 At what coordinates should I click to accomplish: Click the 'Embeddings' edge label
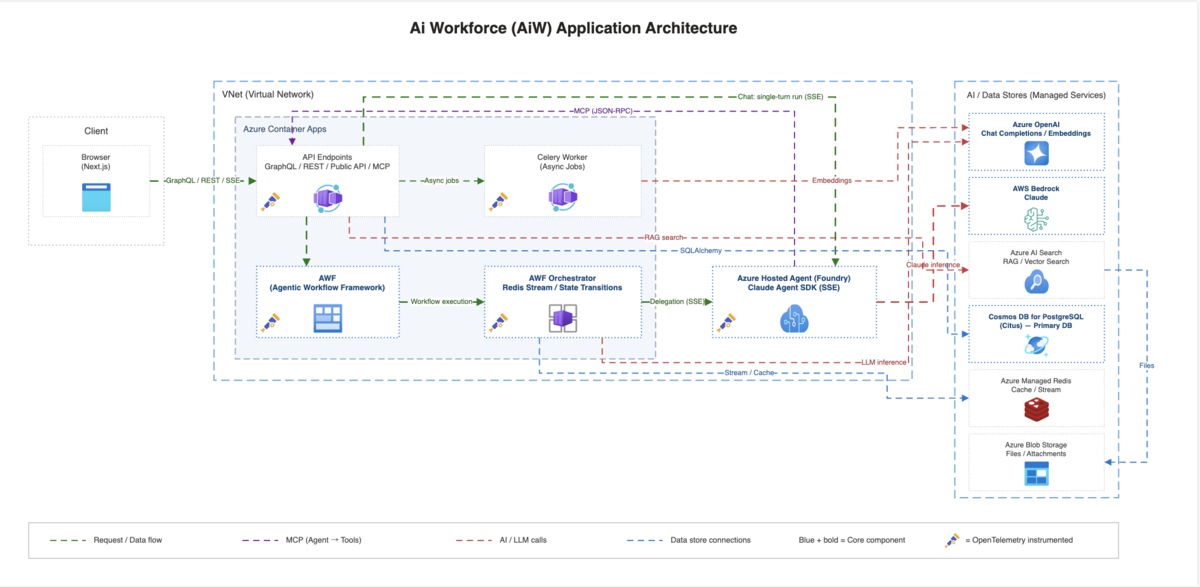click(832, 181)
